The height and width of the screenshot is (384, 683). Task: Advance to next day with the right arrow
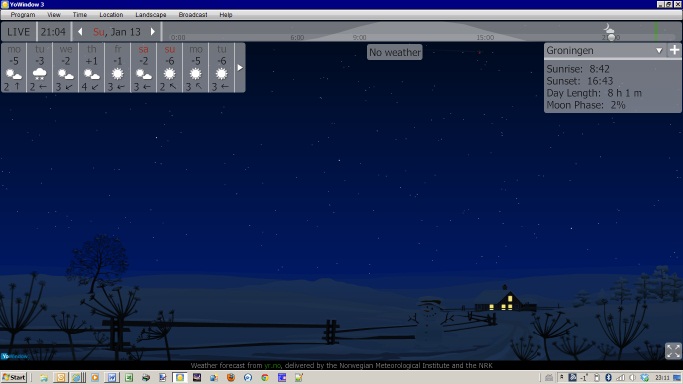coord(152,32)
